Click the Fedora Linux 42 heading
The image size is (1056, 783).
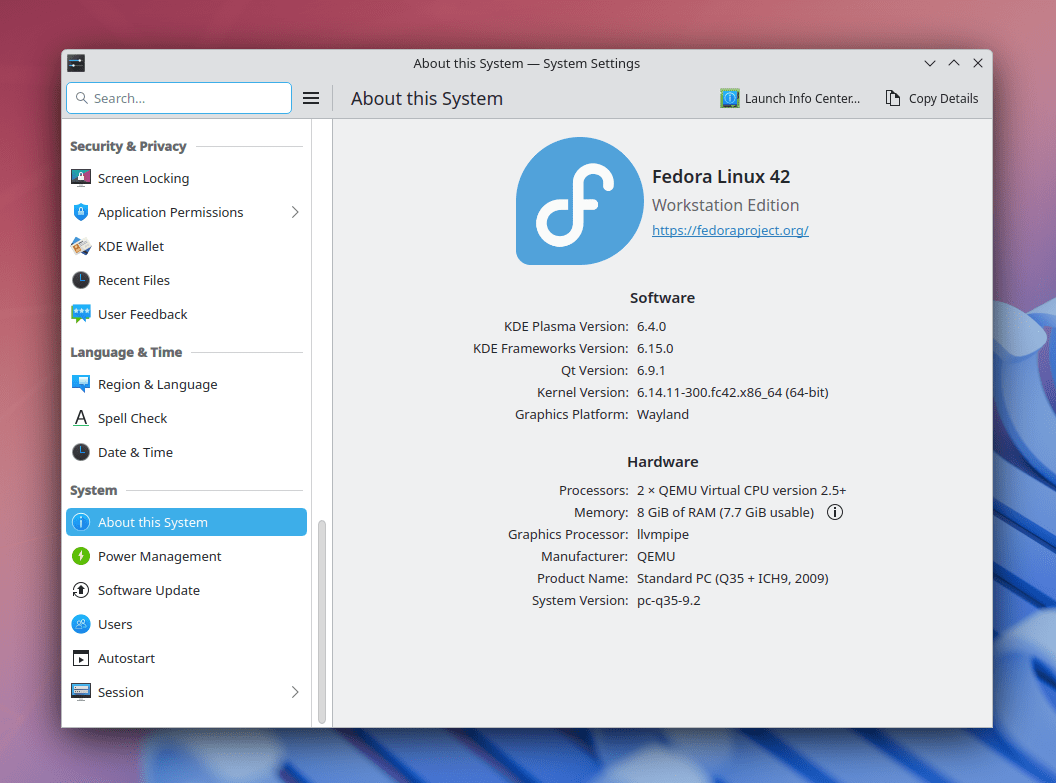point(721,176)
